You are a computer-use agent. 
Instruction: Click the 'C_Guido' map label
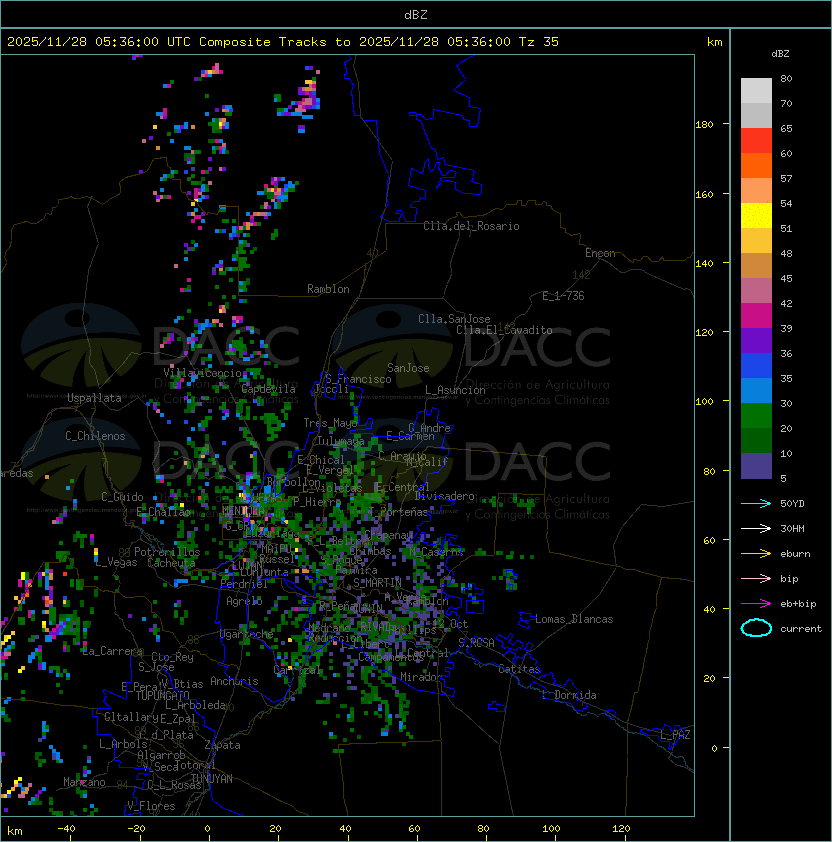click(122, 497)
